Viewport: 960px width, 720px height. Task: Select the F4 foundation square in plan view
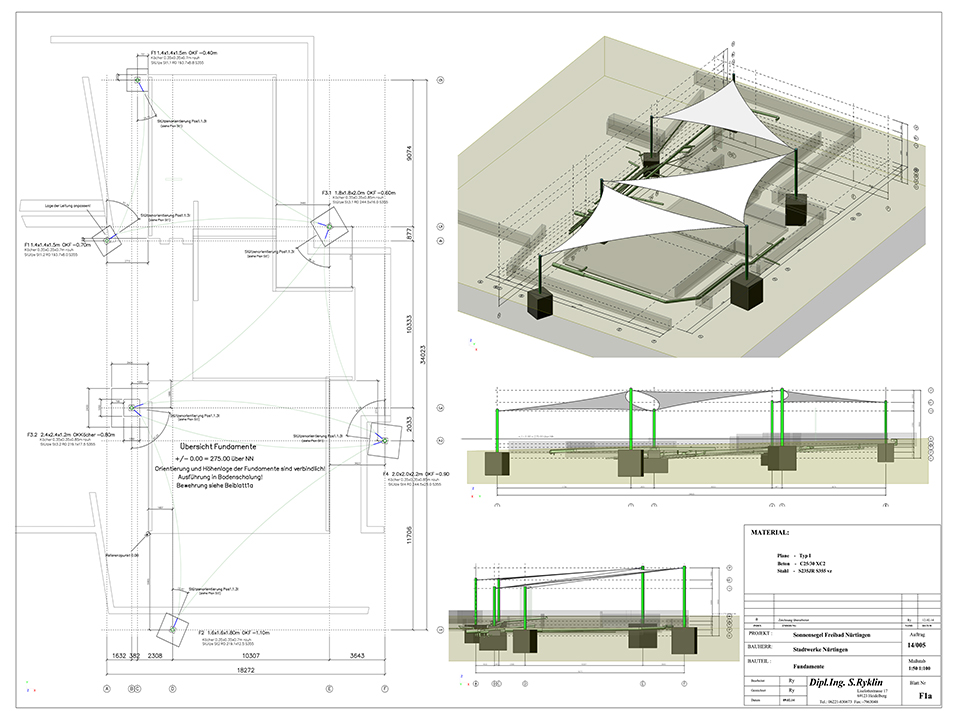(x=380, y=439)
